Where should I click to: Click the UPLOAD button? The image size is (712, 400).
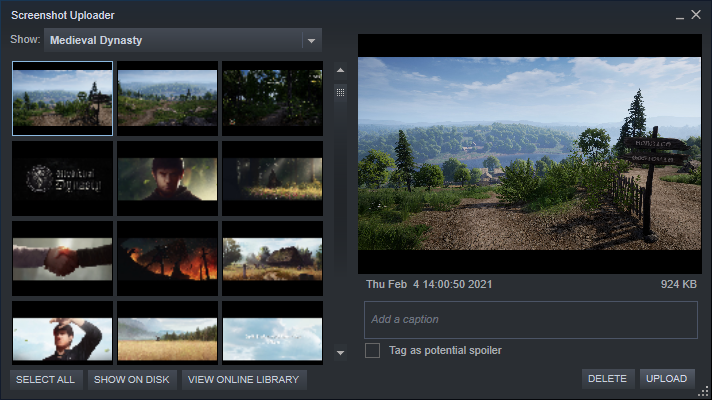tap(667, 379)
